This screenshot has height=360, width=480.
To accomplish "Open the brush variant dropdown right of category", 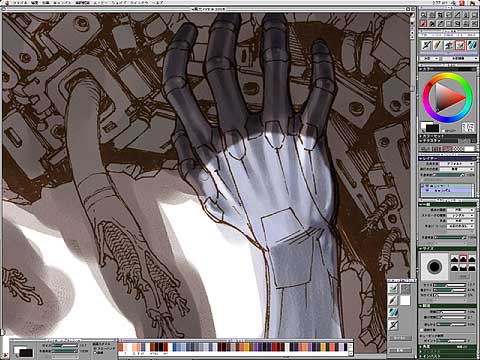I will click(460, 59).
